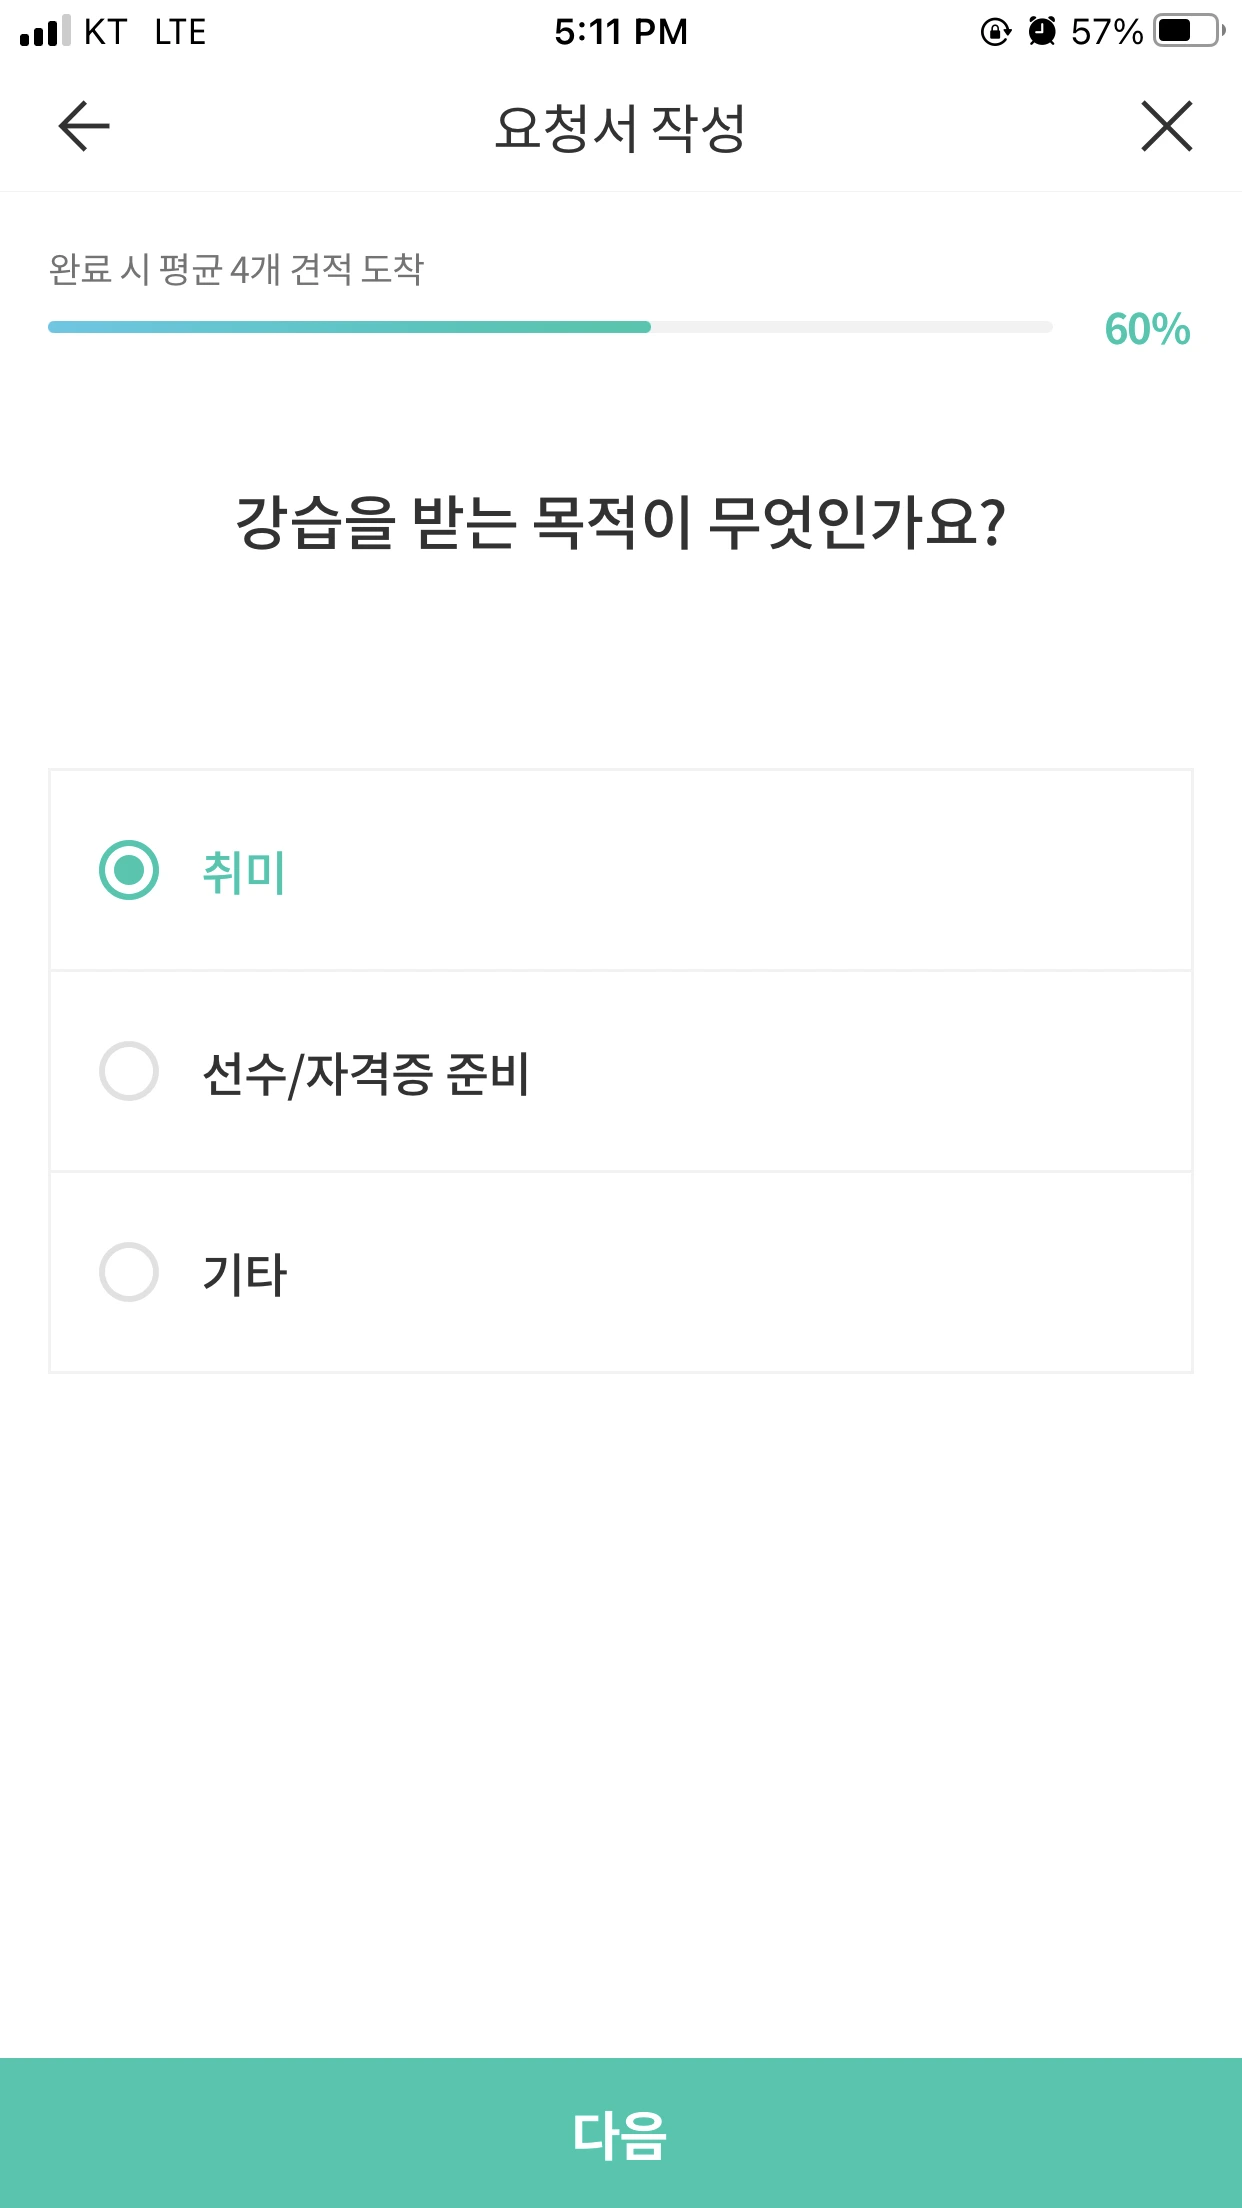
Task: Select the 선수/자격증 준비 radio button
Action: tap(129, 1071)
